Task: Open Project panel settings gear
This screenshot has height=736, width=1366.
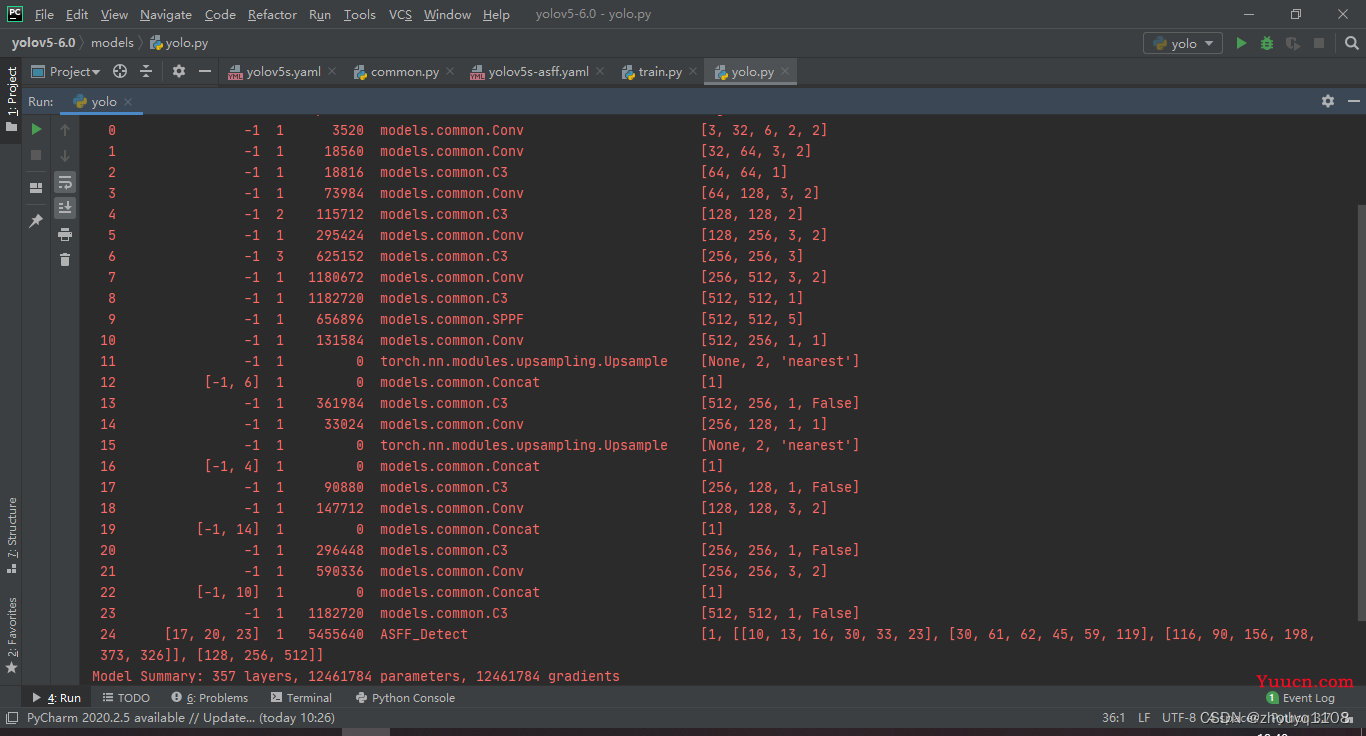Action: coord(179,71)
